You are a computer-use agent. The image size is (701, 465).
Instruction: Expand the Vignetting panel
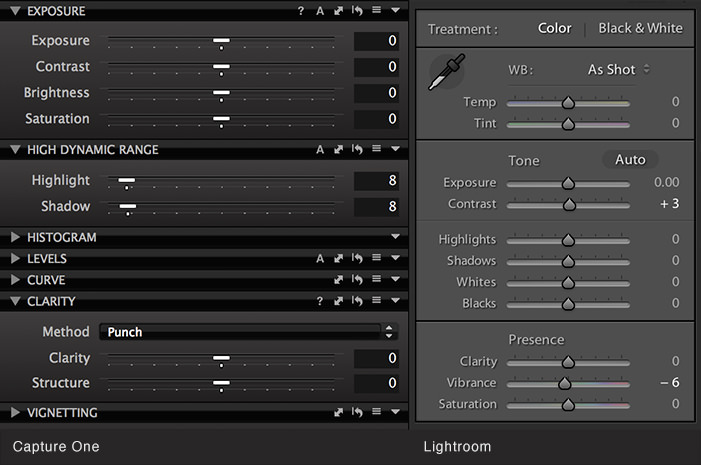point(15,412)
